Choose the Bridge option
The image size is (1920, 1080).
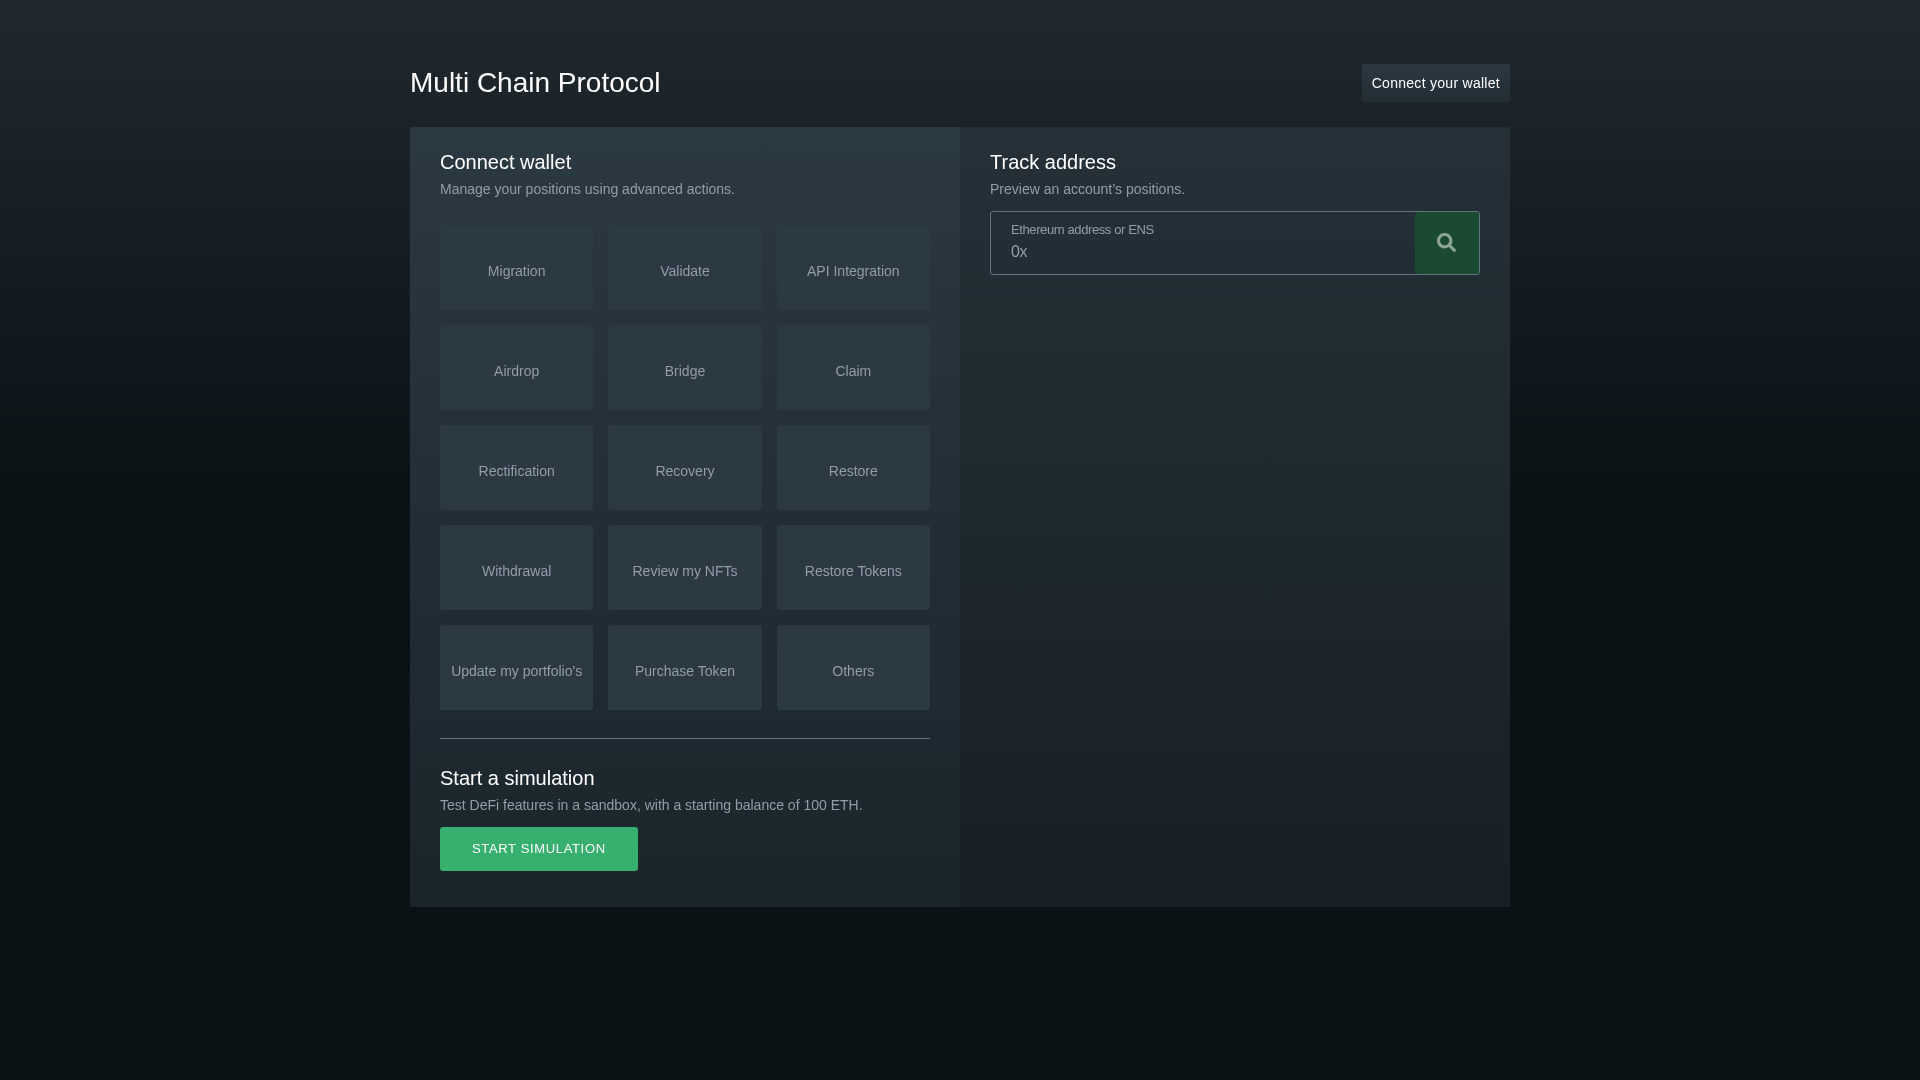click(685, 368)
